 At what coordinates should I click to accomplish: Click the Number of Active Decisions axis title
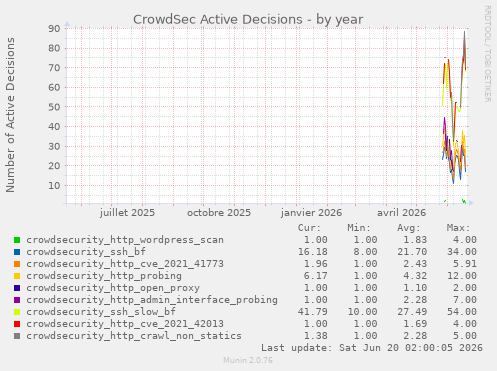10,115
